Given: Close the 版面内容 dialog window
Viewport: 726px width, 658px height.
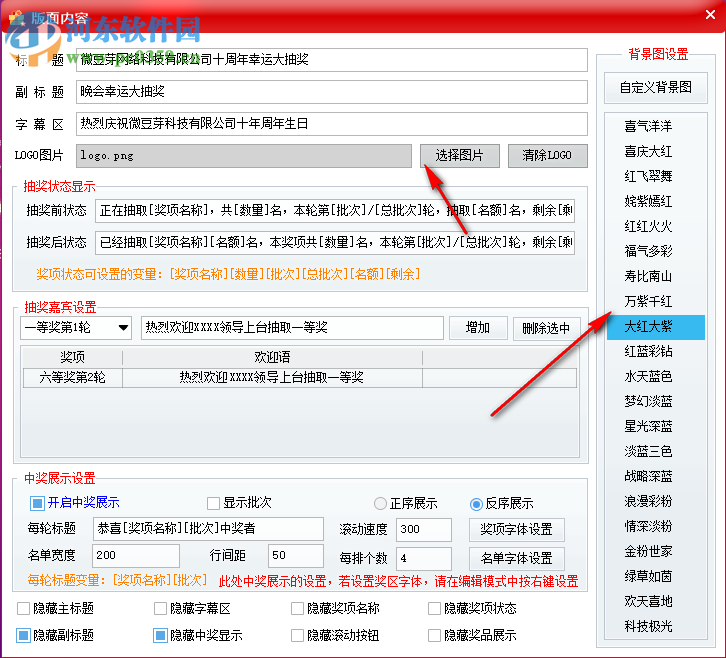Looking at the screenshot, I should coord(710,15).
